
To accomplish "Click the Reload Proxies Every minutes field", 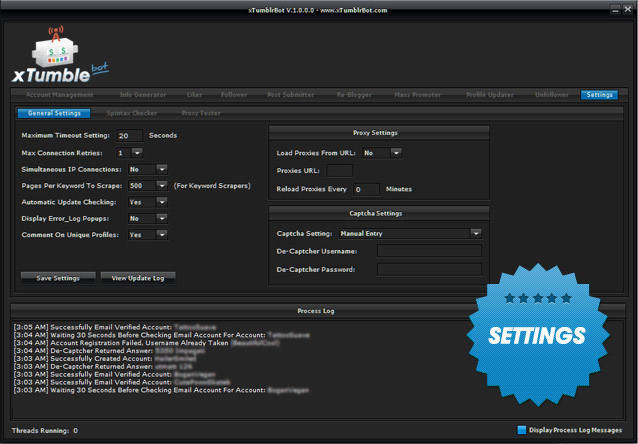I will (366, 189).
